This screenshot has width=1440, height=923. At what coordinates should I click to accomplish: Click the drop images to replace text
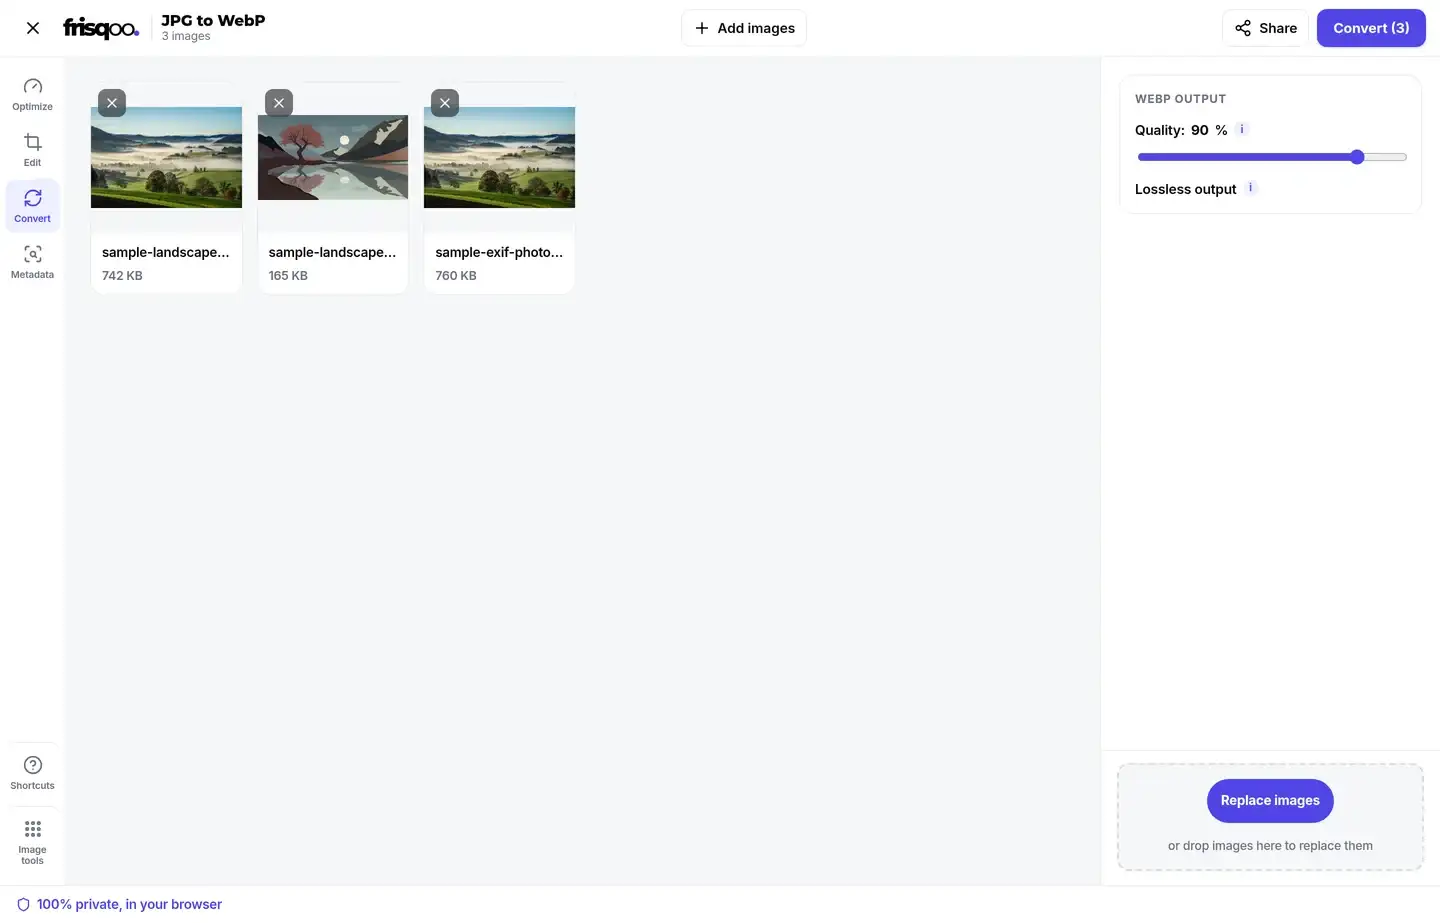1270,846
